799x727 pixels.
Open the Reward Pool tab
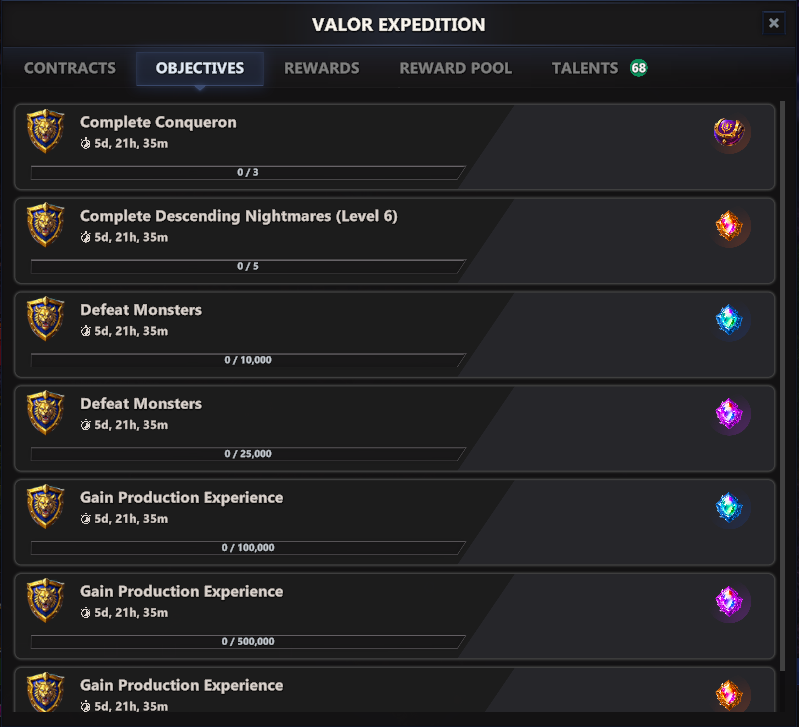(x=455, y=69)
